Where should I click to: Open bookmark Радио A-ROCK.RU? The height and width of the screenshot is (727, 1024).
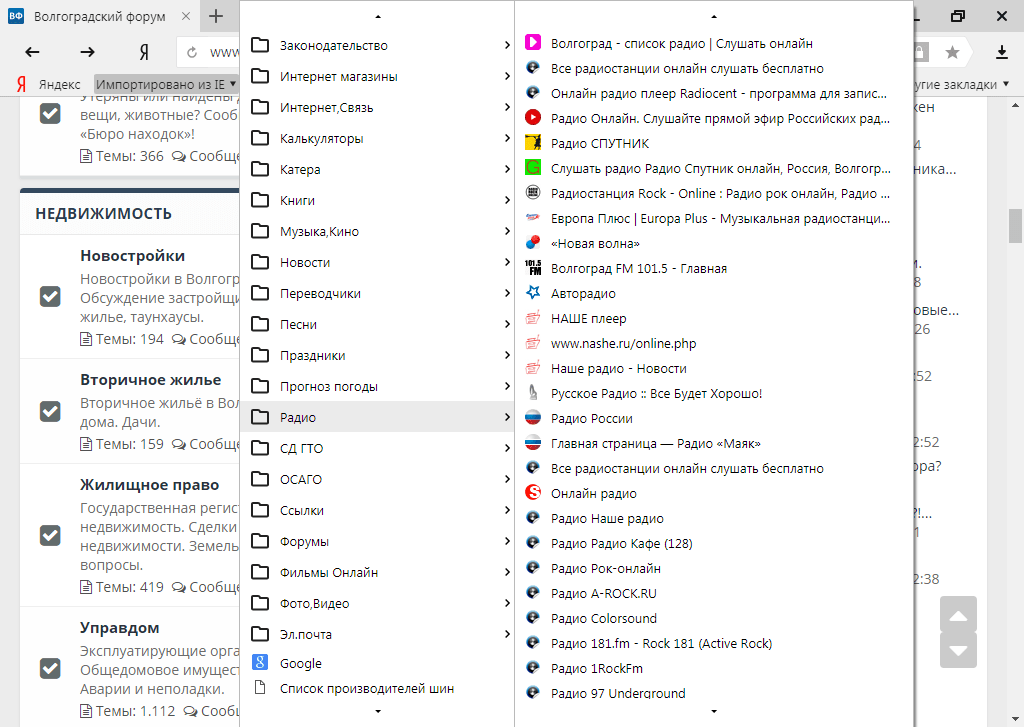[714, 593]
